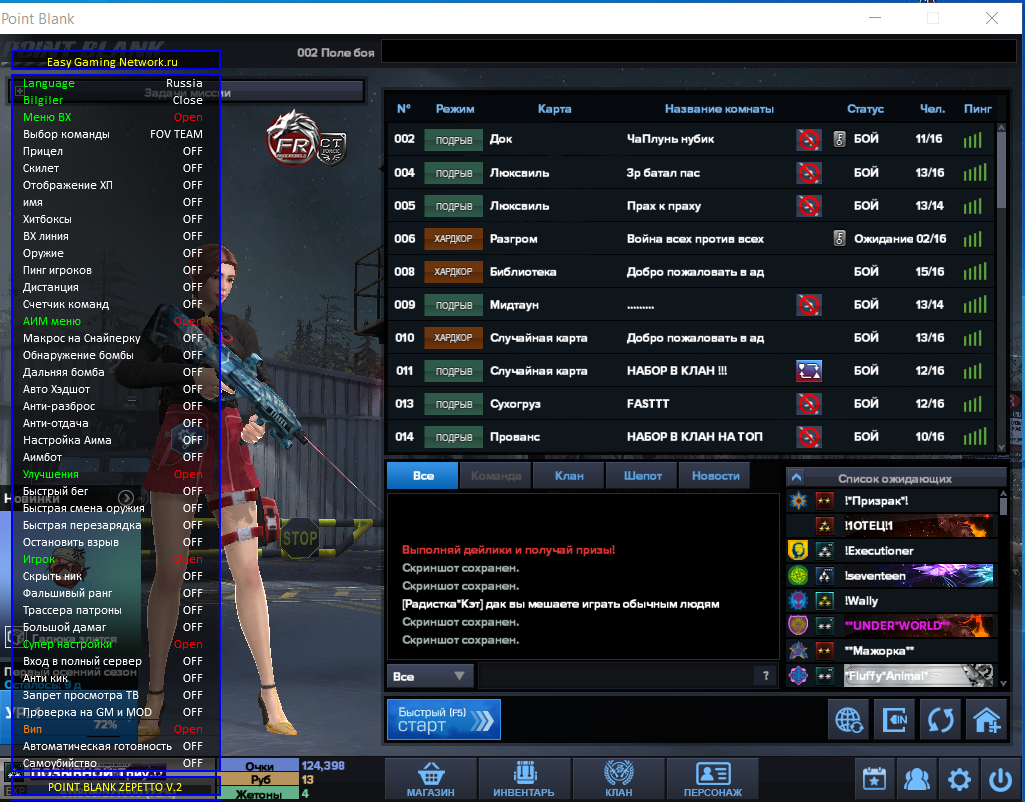Expand the chat channel Все dropdown
The image size is (1025, 802).
coord(430,676)
